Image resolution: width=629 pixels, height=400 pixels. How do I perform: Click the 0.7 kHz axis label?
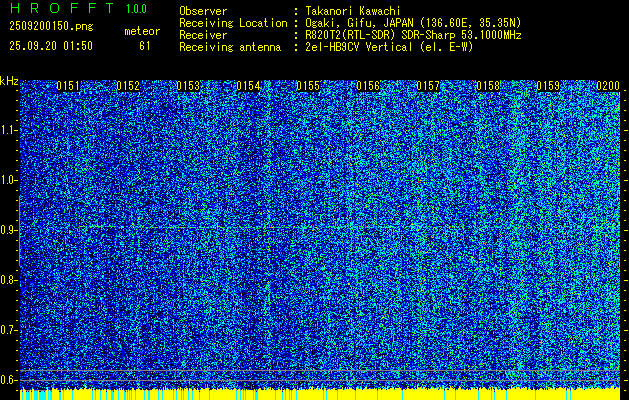coord(7,330)
